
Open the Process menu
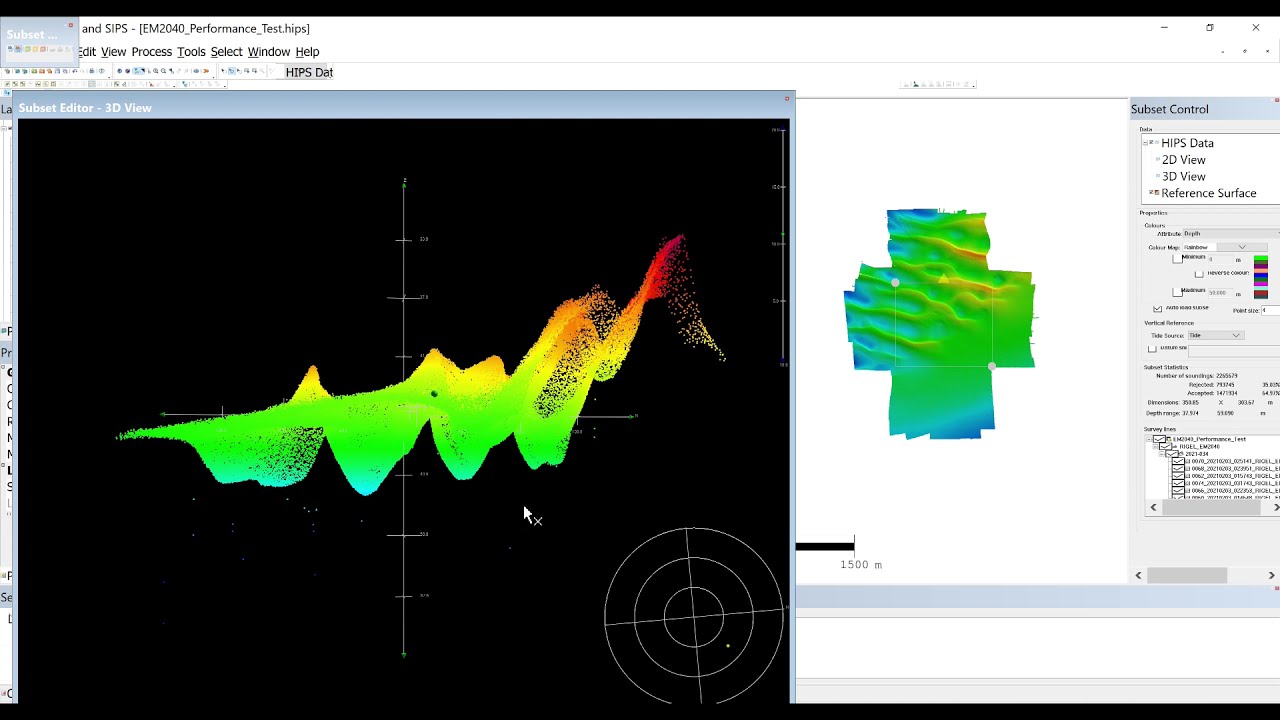coord(152,52)
